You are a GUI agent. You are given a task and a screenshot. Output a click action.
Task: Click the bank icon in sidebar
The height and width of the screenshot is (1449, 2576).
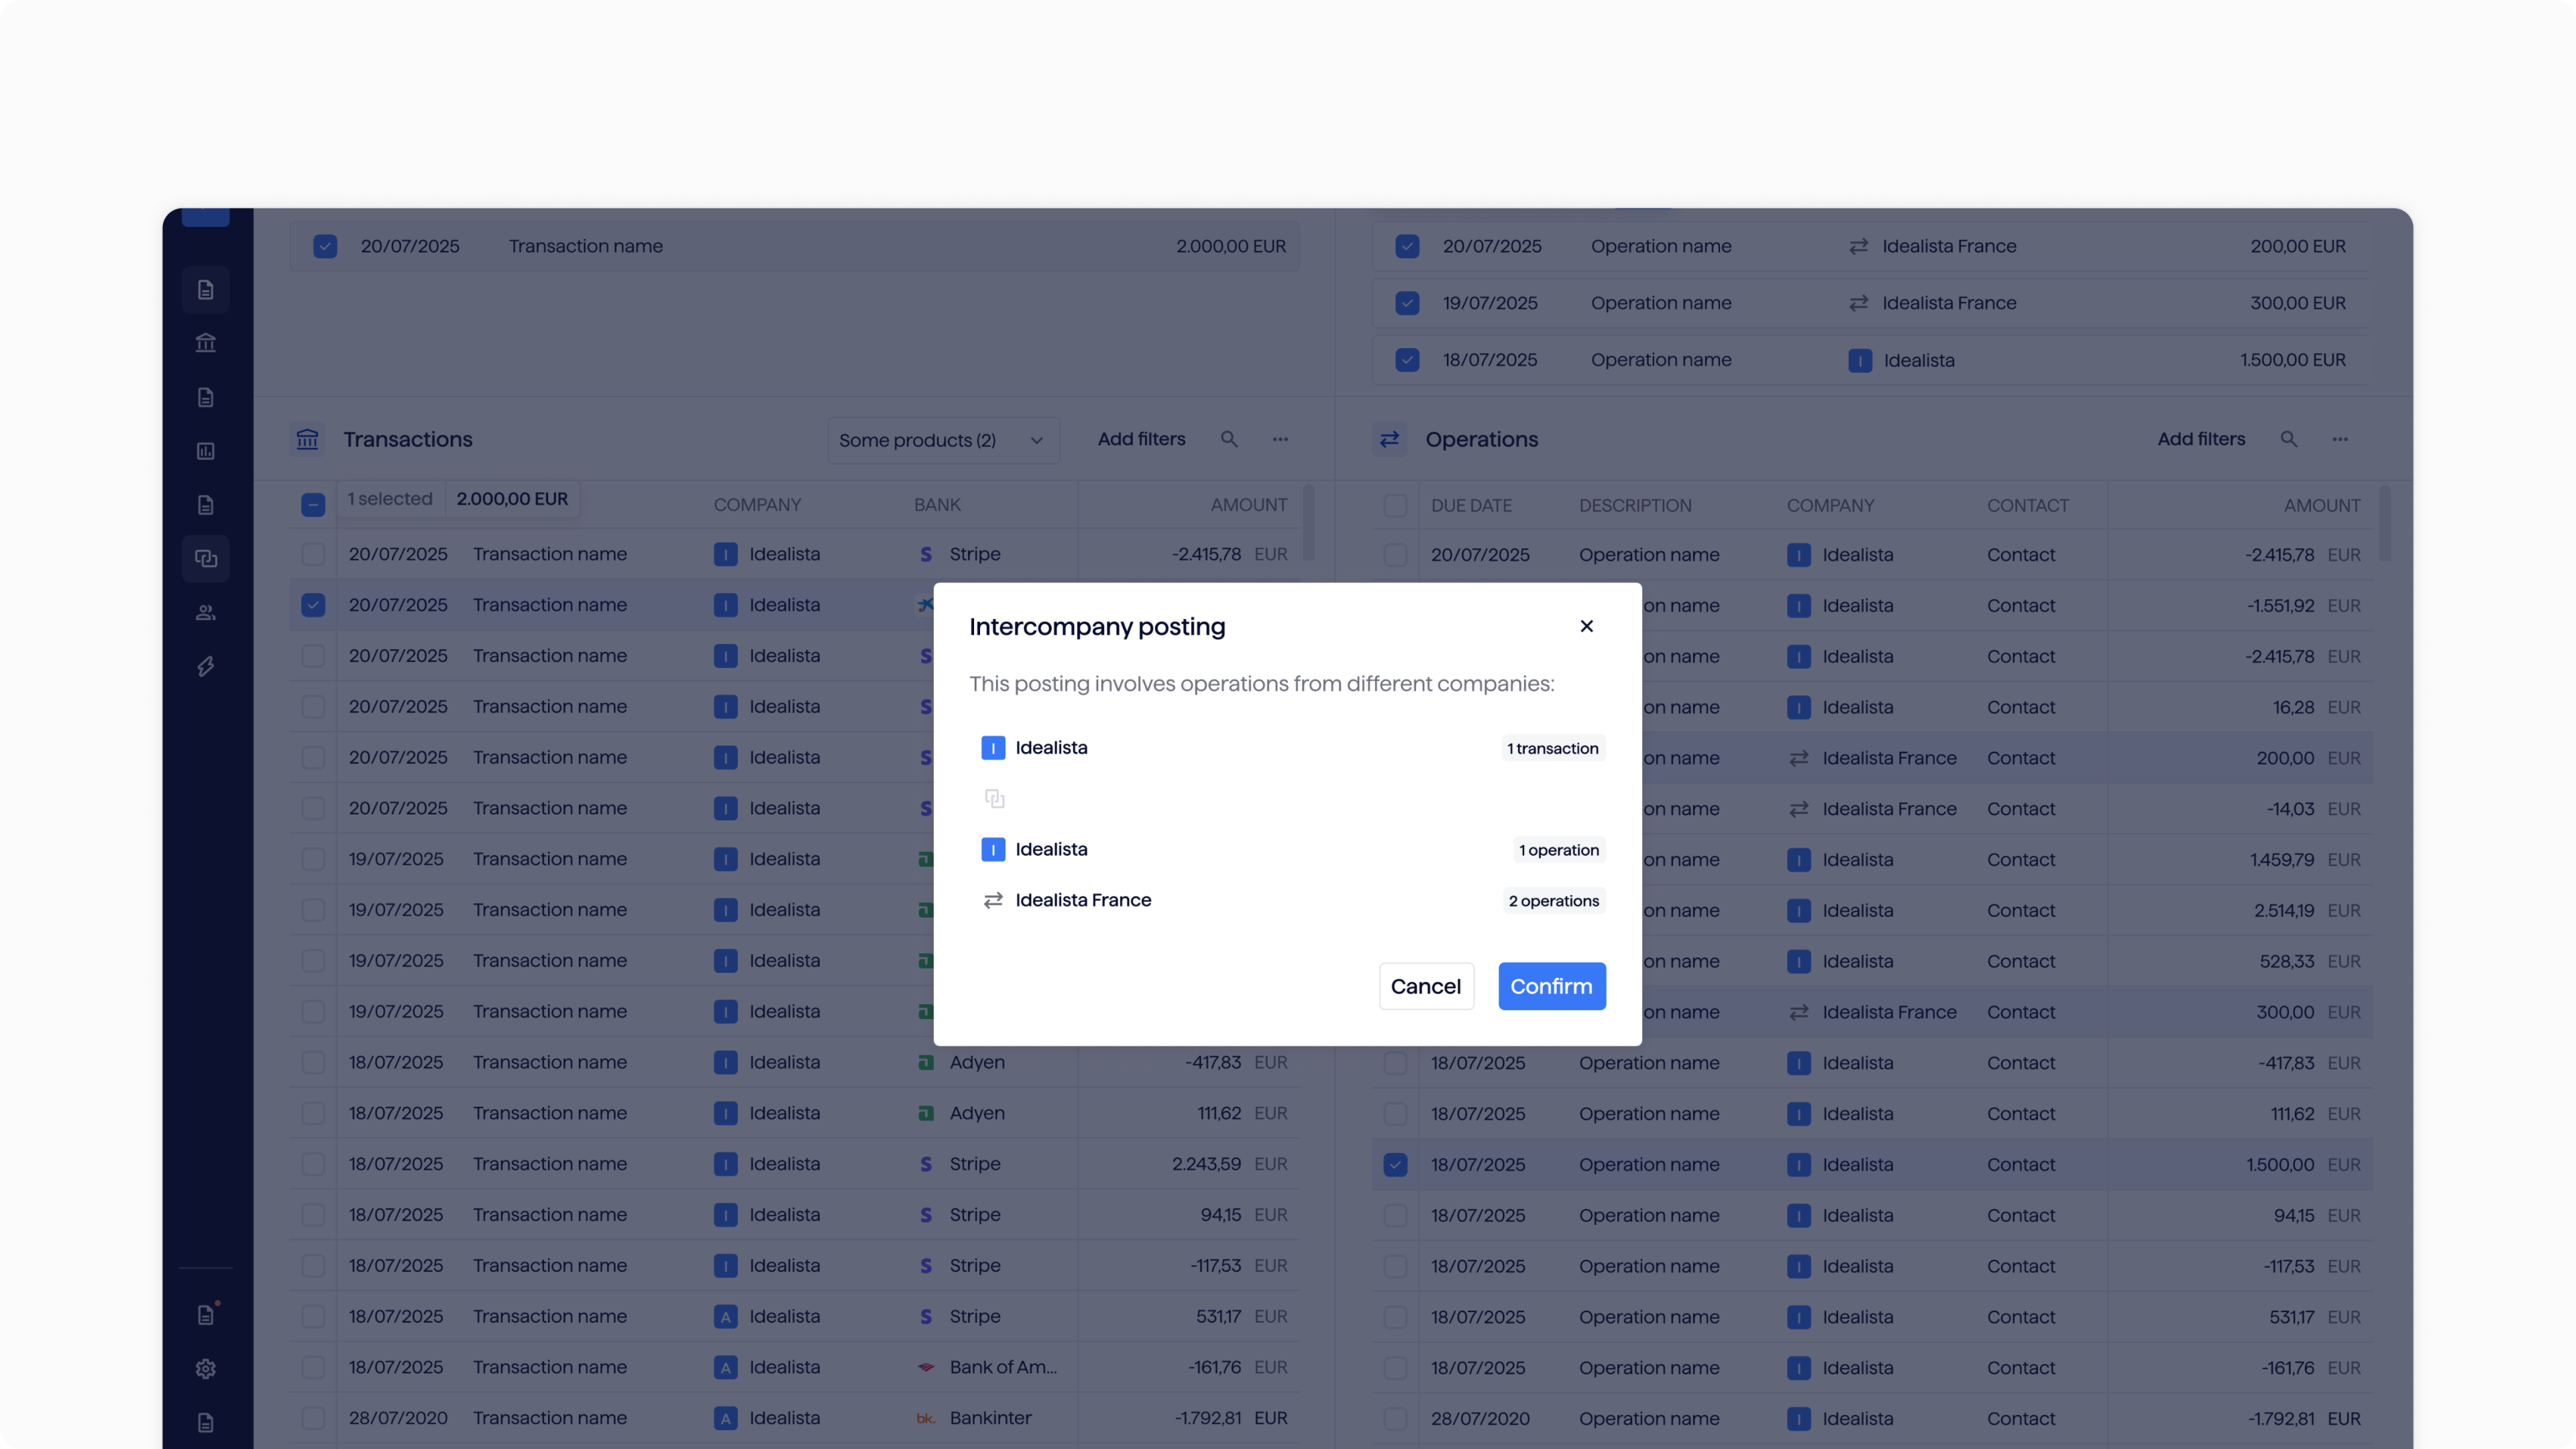tap(206, 343)
